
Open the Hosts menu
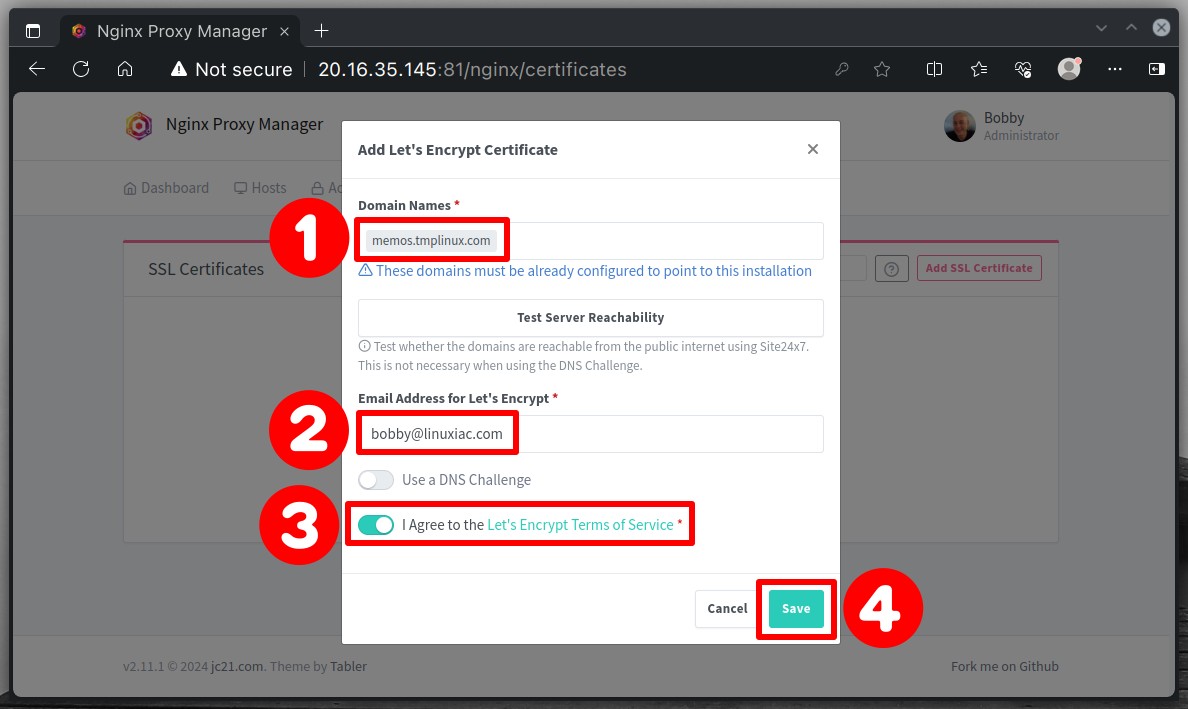pyautogui.click(x=260, y=188)
